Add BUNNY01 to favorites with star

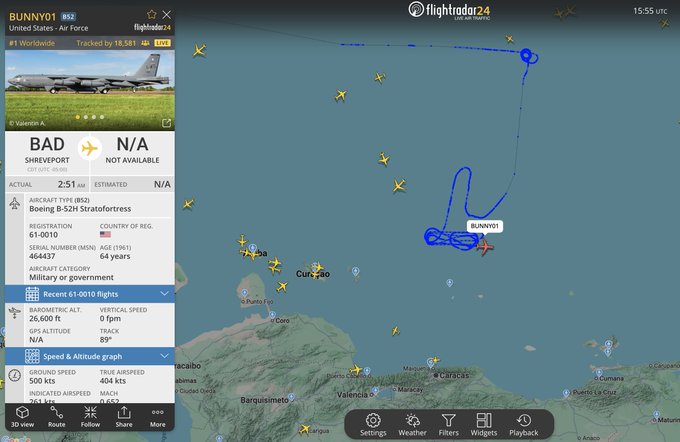pos(151,14)
